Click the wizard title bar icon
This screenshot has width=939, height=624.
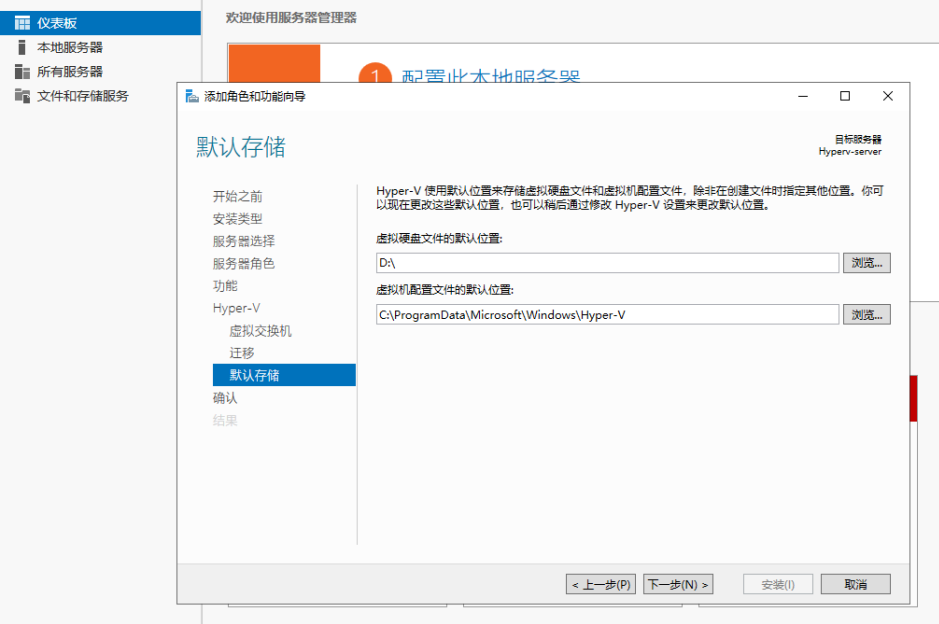192,96
